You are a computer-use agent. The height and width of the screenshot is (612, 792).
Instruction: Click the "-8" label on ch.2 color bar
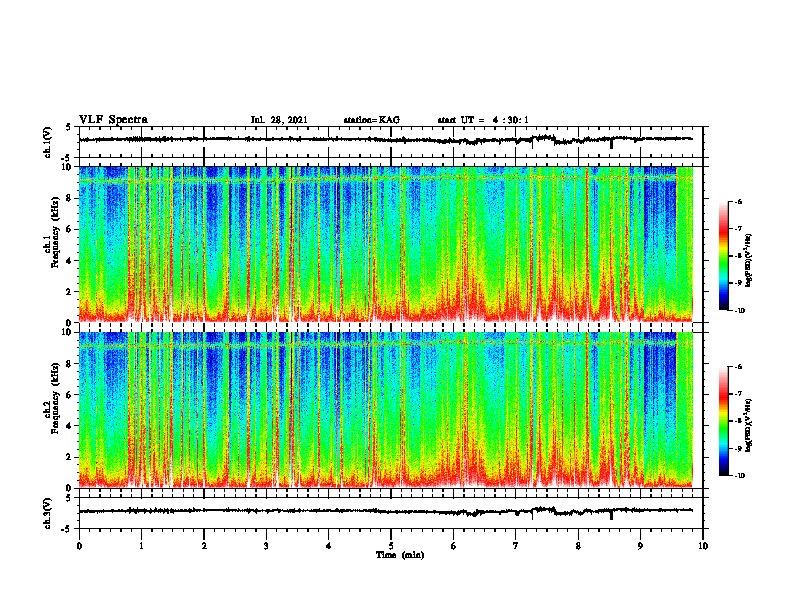coord(738,421)
